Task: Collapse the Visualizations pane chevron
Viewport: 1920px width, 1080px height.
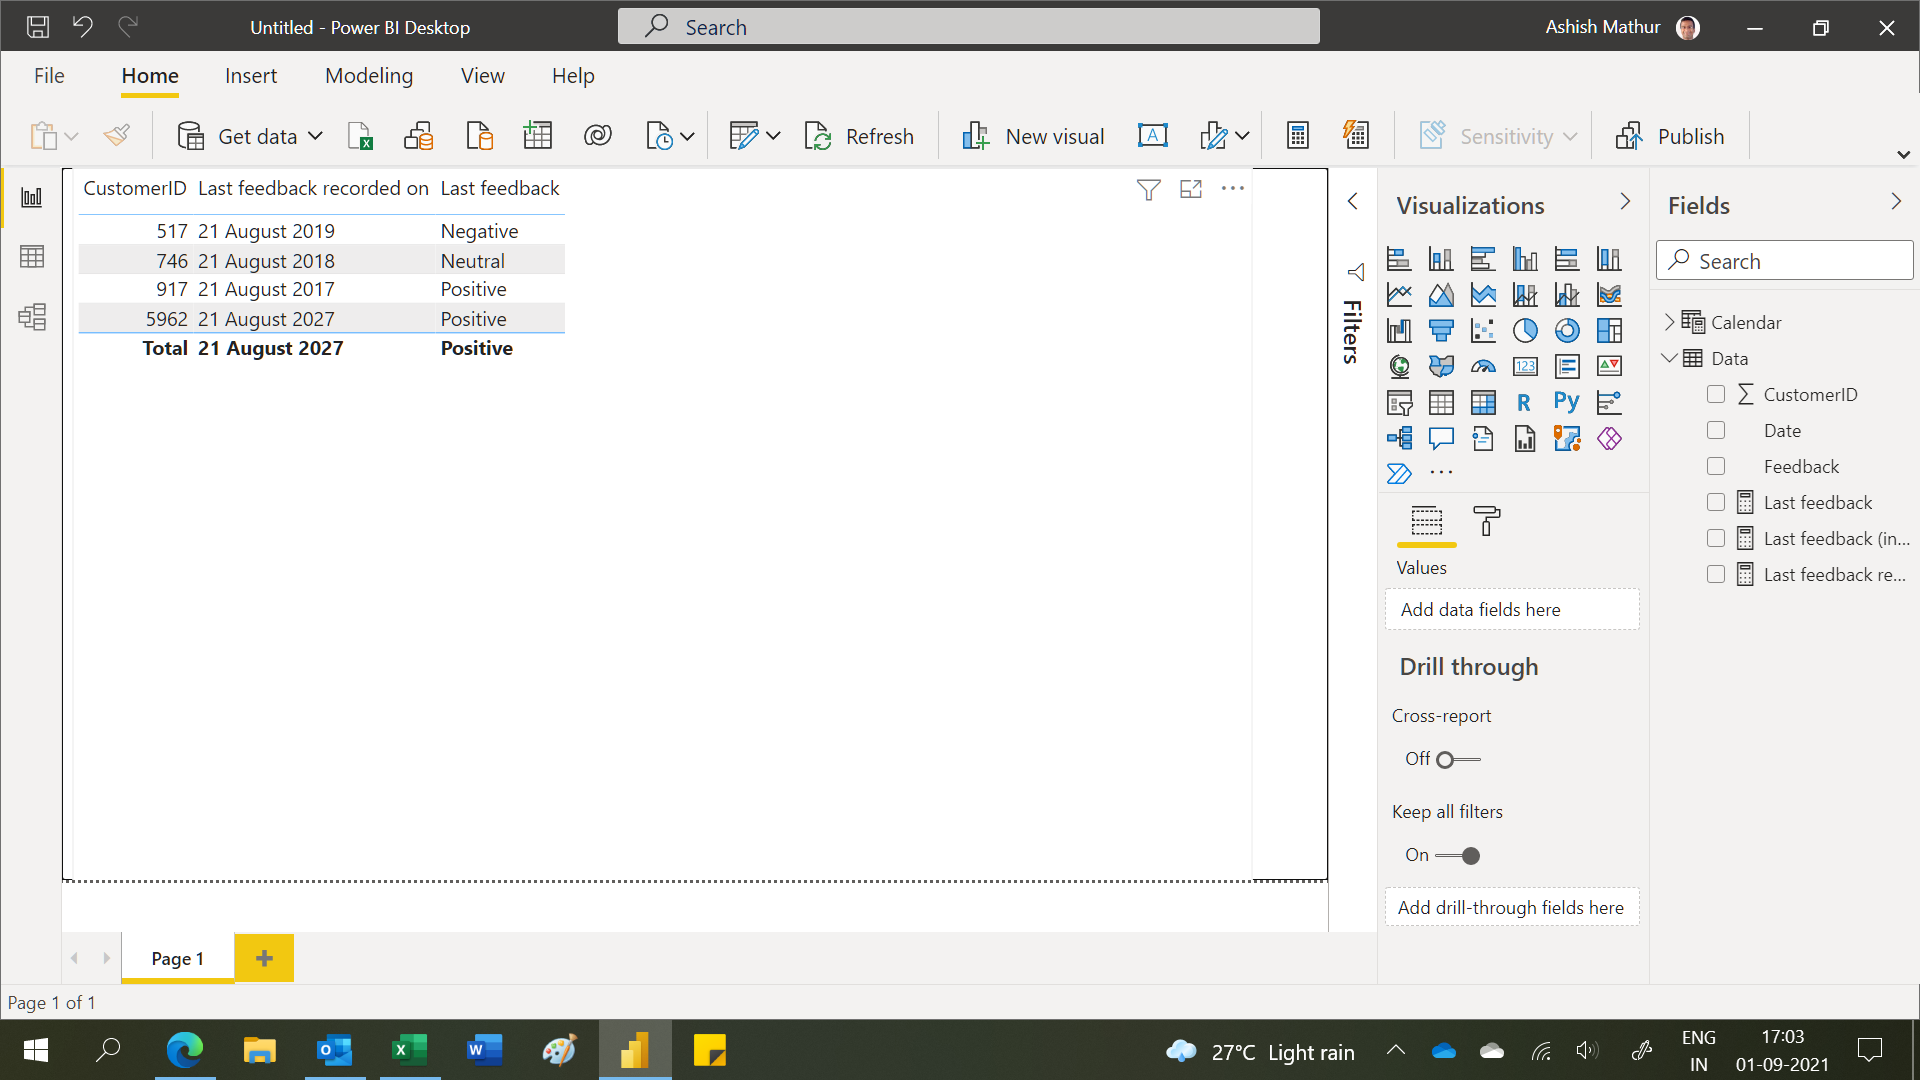Action: point(1625,202)
